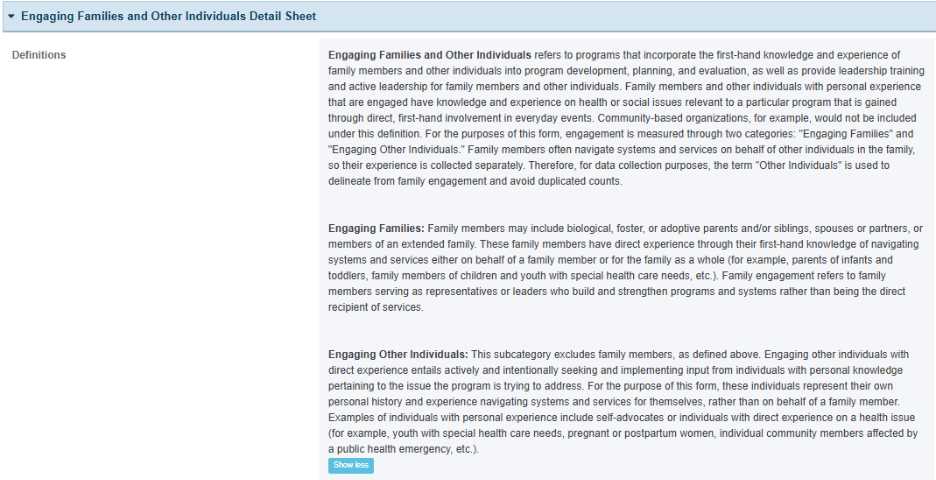Click the Engaging Families paragraph body text
The width and height of the screenshot is (936, 480).
(624, 268)
